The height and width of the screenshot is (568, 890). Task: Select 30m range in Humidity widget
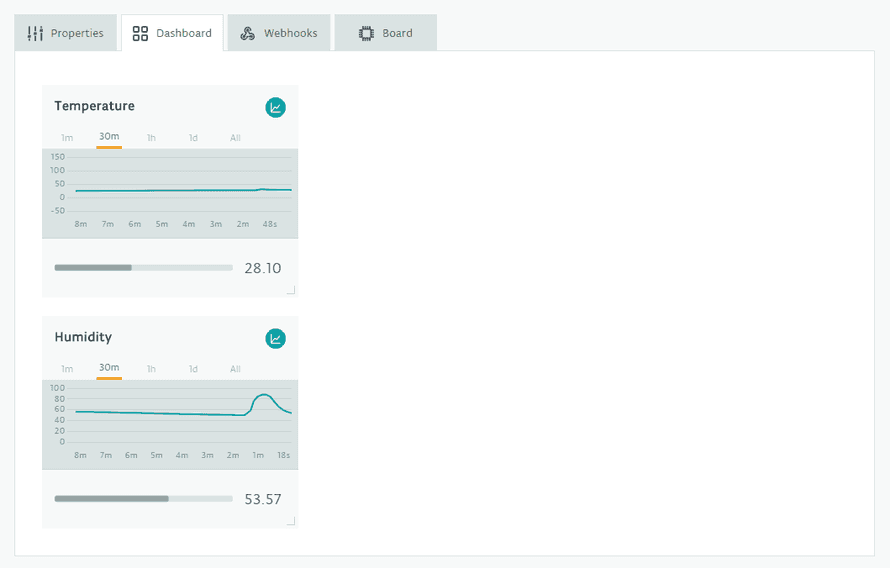coord(109,368)
